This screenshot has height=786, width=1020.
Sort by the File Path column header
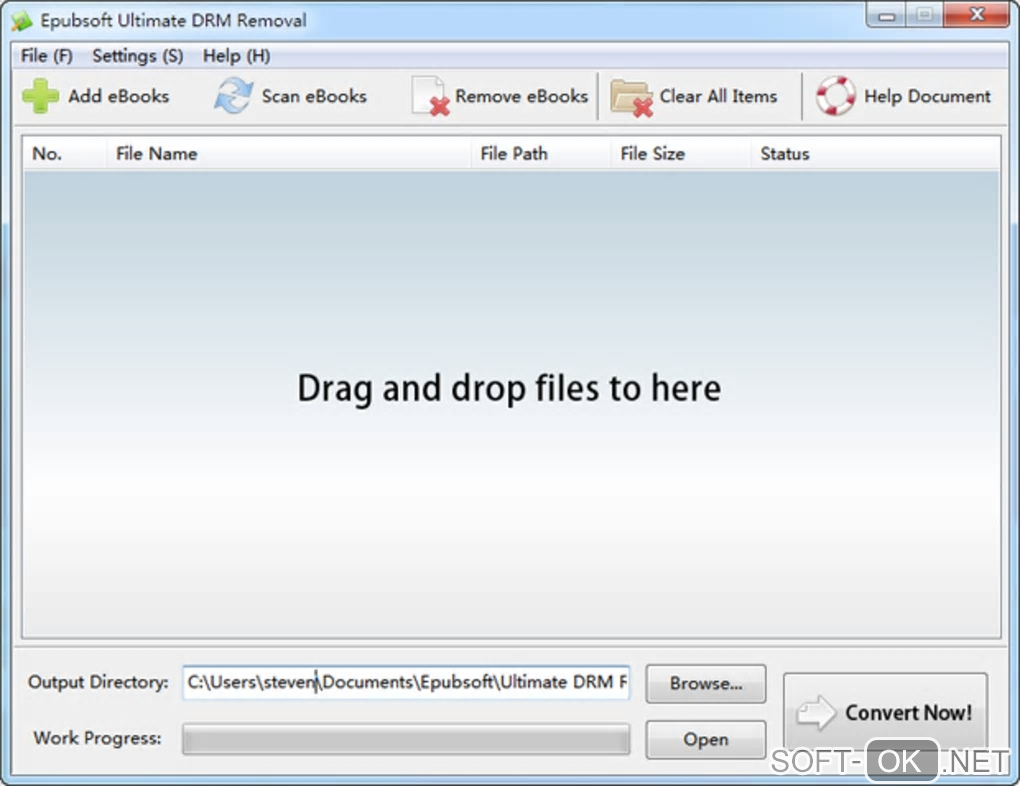tap(541, 154)
